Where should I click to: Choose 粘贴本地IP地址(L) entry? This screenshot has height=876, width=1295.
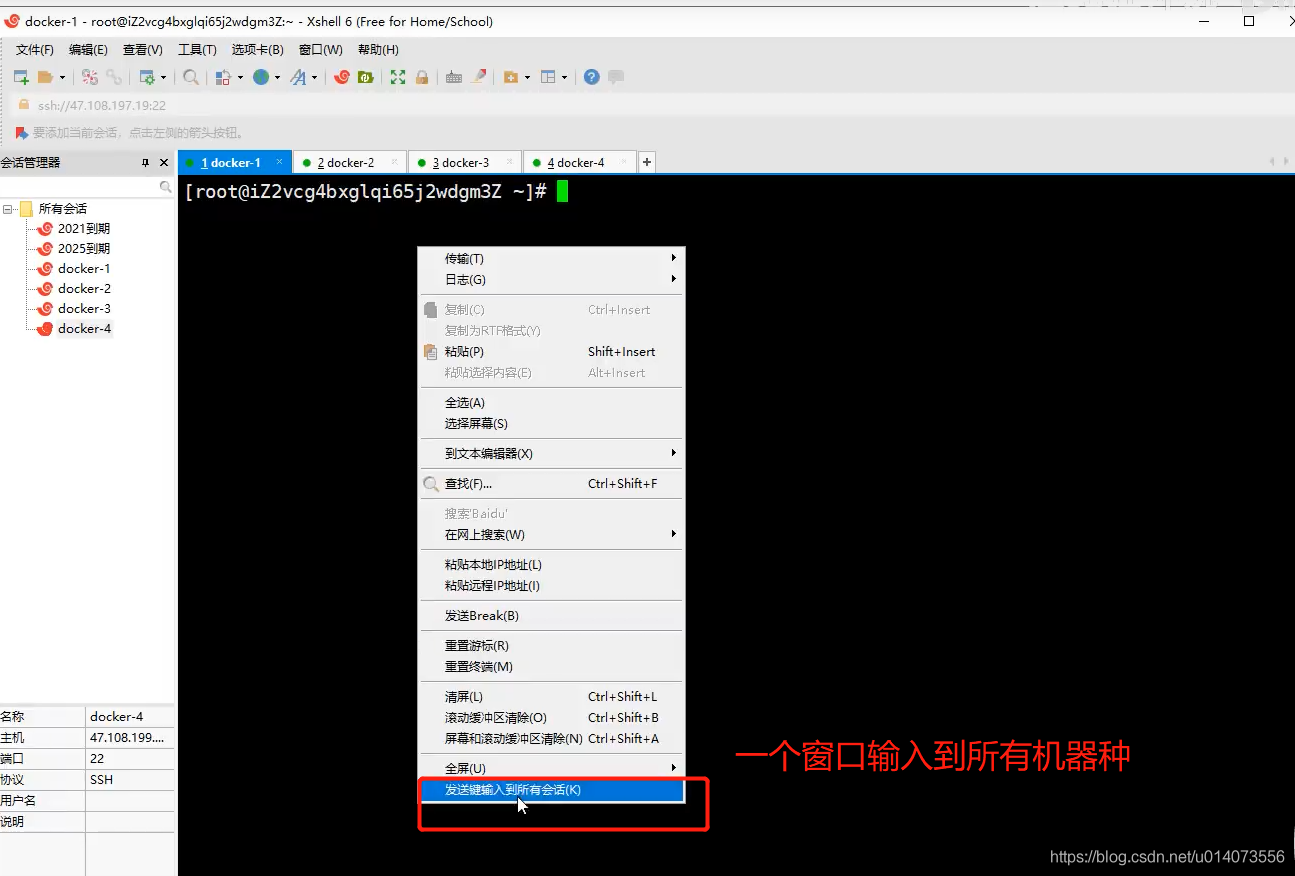(x=551, y=565)
